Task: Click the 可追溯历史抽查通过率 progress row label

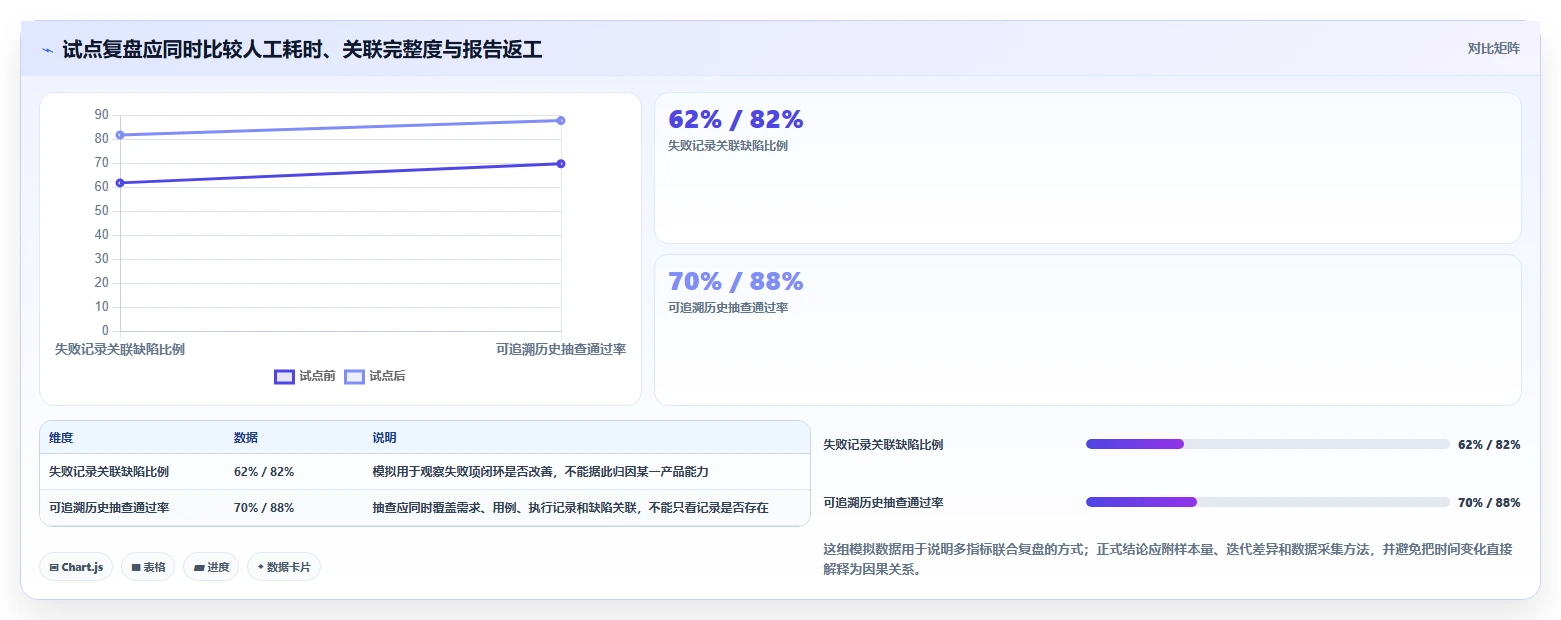Action: pyautogui.click(x=883, y=503)
